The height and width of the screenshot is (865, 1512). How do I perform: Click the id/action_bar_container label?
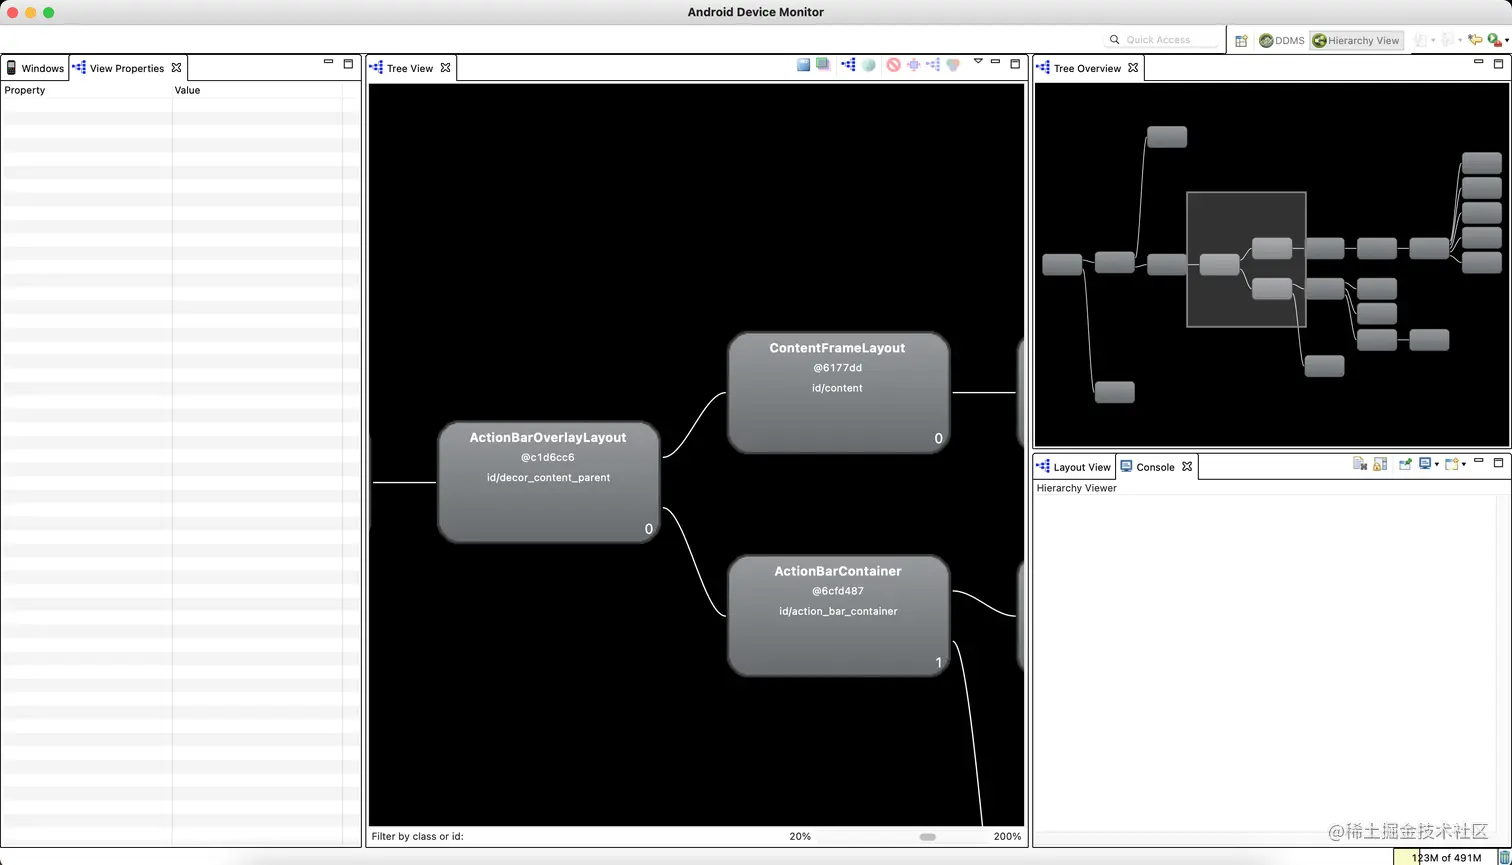click(x=838, y=611)
